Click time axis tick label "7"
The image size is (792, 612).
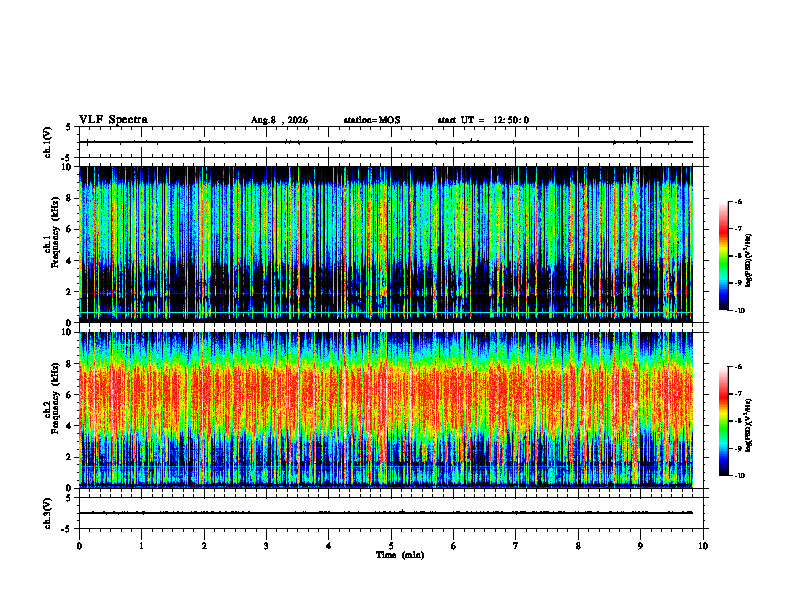pos(516,546)
